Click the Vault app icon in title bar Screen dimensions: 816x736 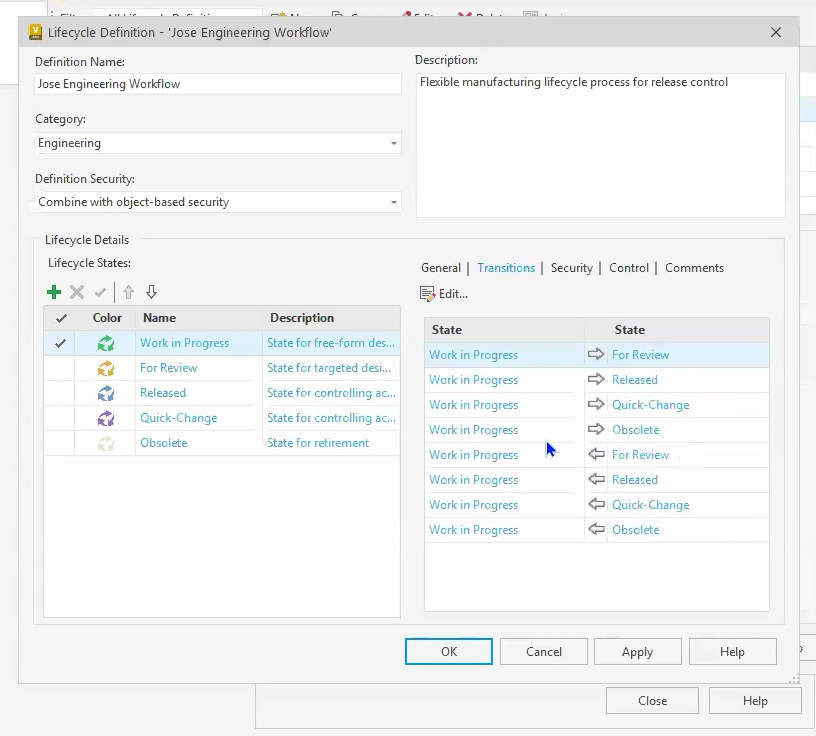click(x=35, y=32)
